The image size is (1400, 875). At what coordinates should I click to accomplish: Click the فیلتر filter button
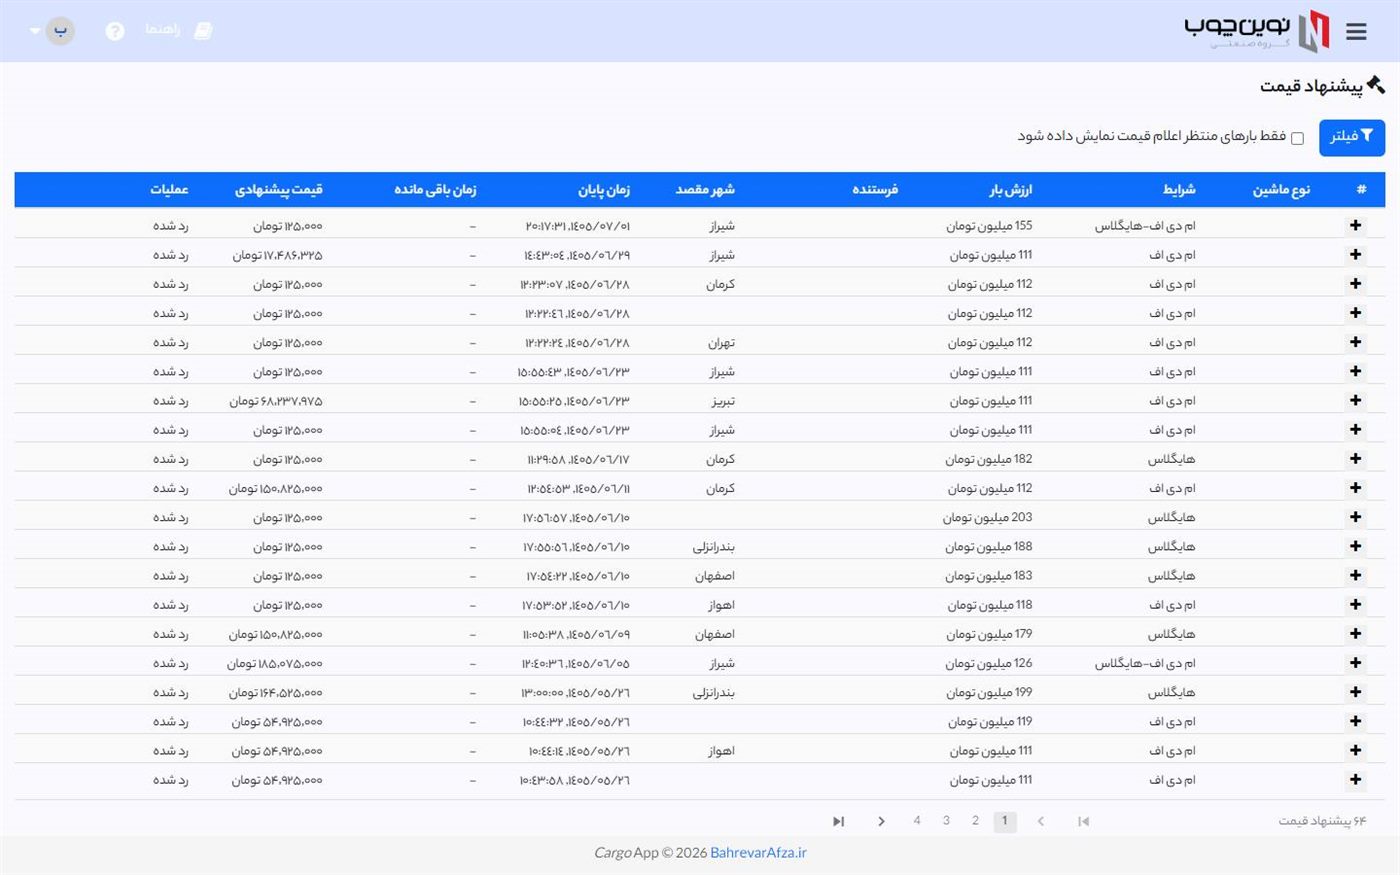tap(1352, 137)
